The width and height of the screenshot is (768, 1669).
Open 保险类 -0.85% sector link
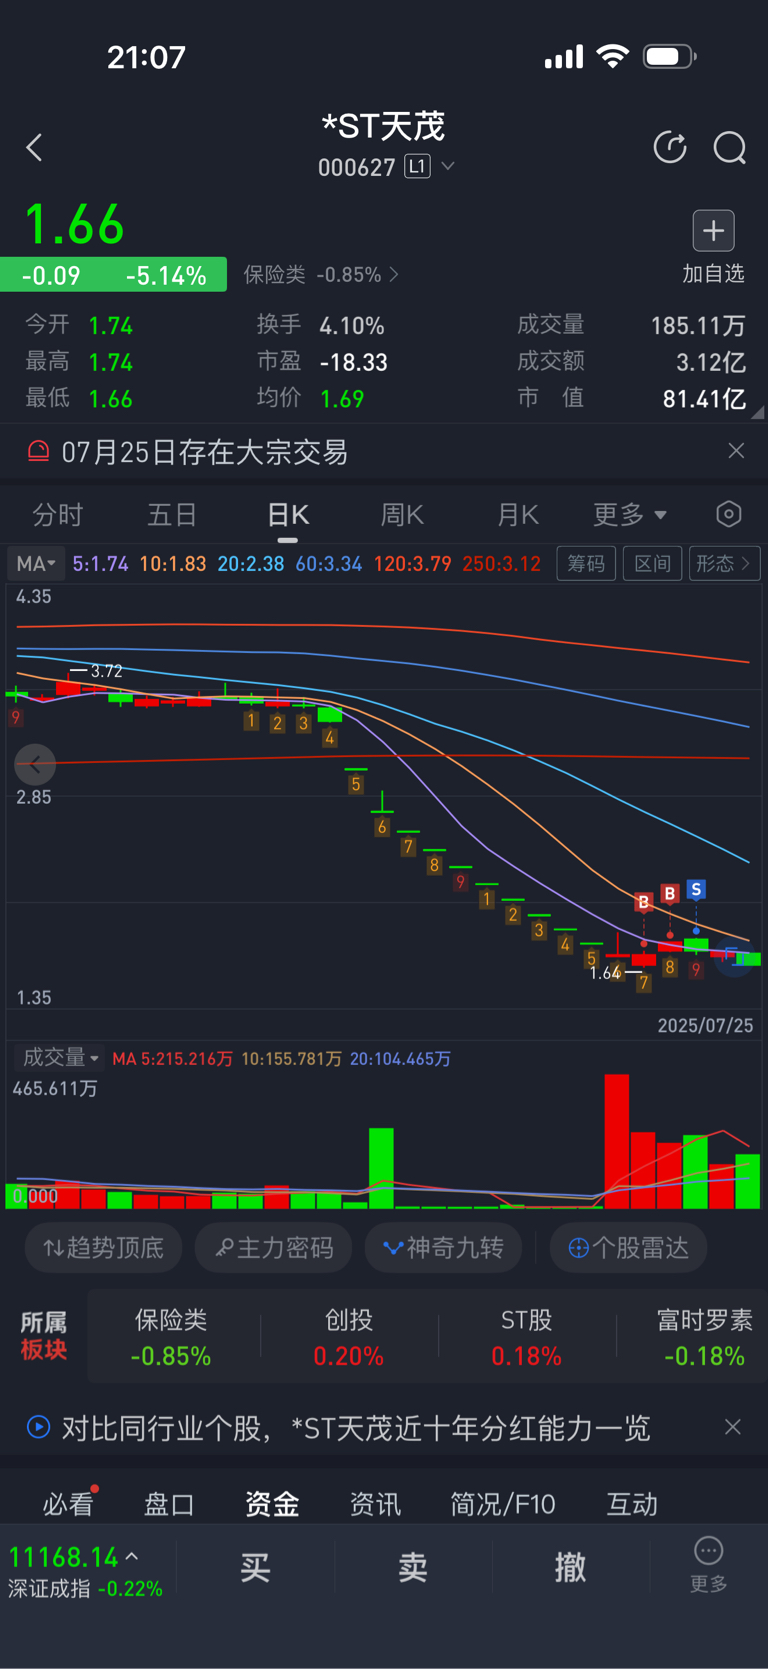(x=321, y=274)
